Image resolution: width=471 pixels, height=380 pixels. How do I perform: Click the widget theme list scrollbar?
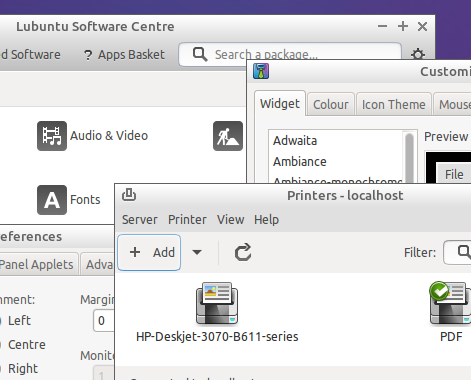(x=409, y=157)
